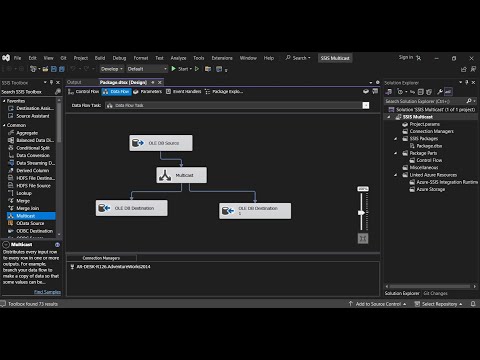Click the Sync with Active Document icon

[413, 92]
